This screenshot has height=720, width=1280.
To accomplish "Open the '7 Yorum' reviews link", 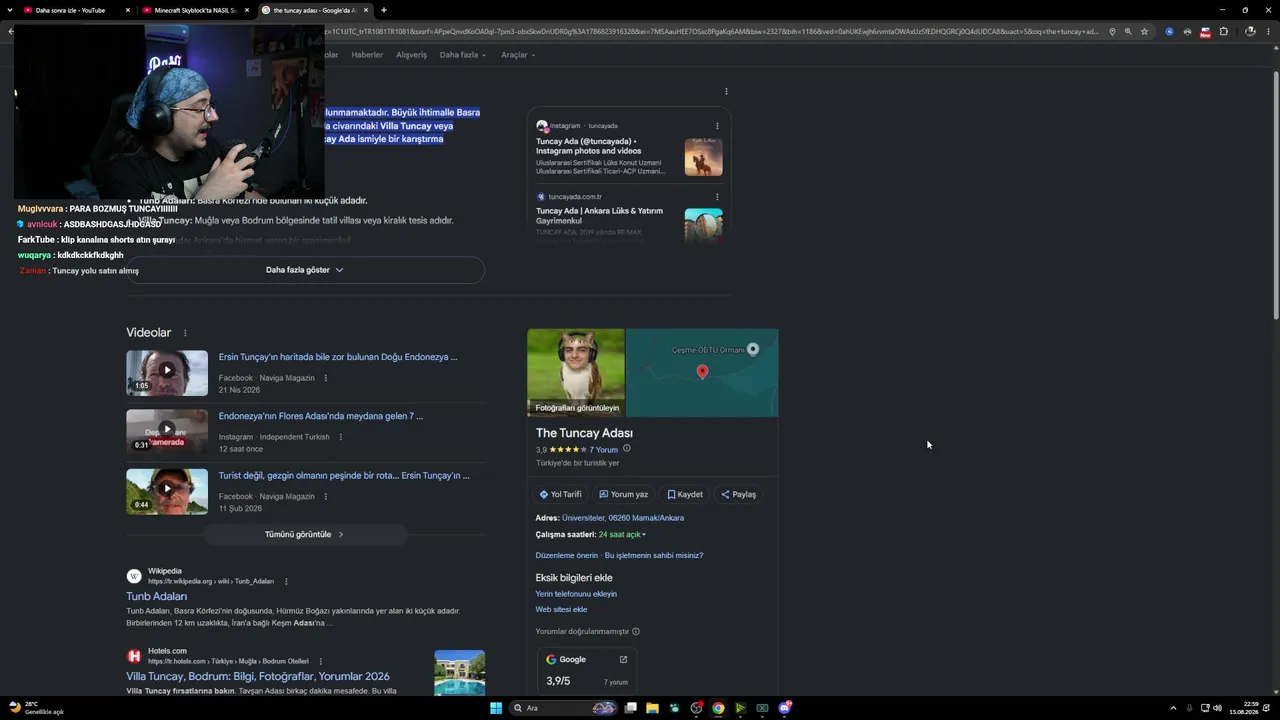I will [x=604, y=450].
